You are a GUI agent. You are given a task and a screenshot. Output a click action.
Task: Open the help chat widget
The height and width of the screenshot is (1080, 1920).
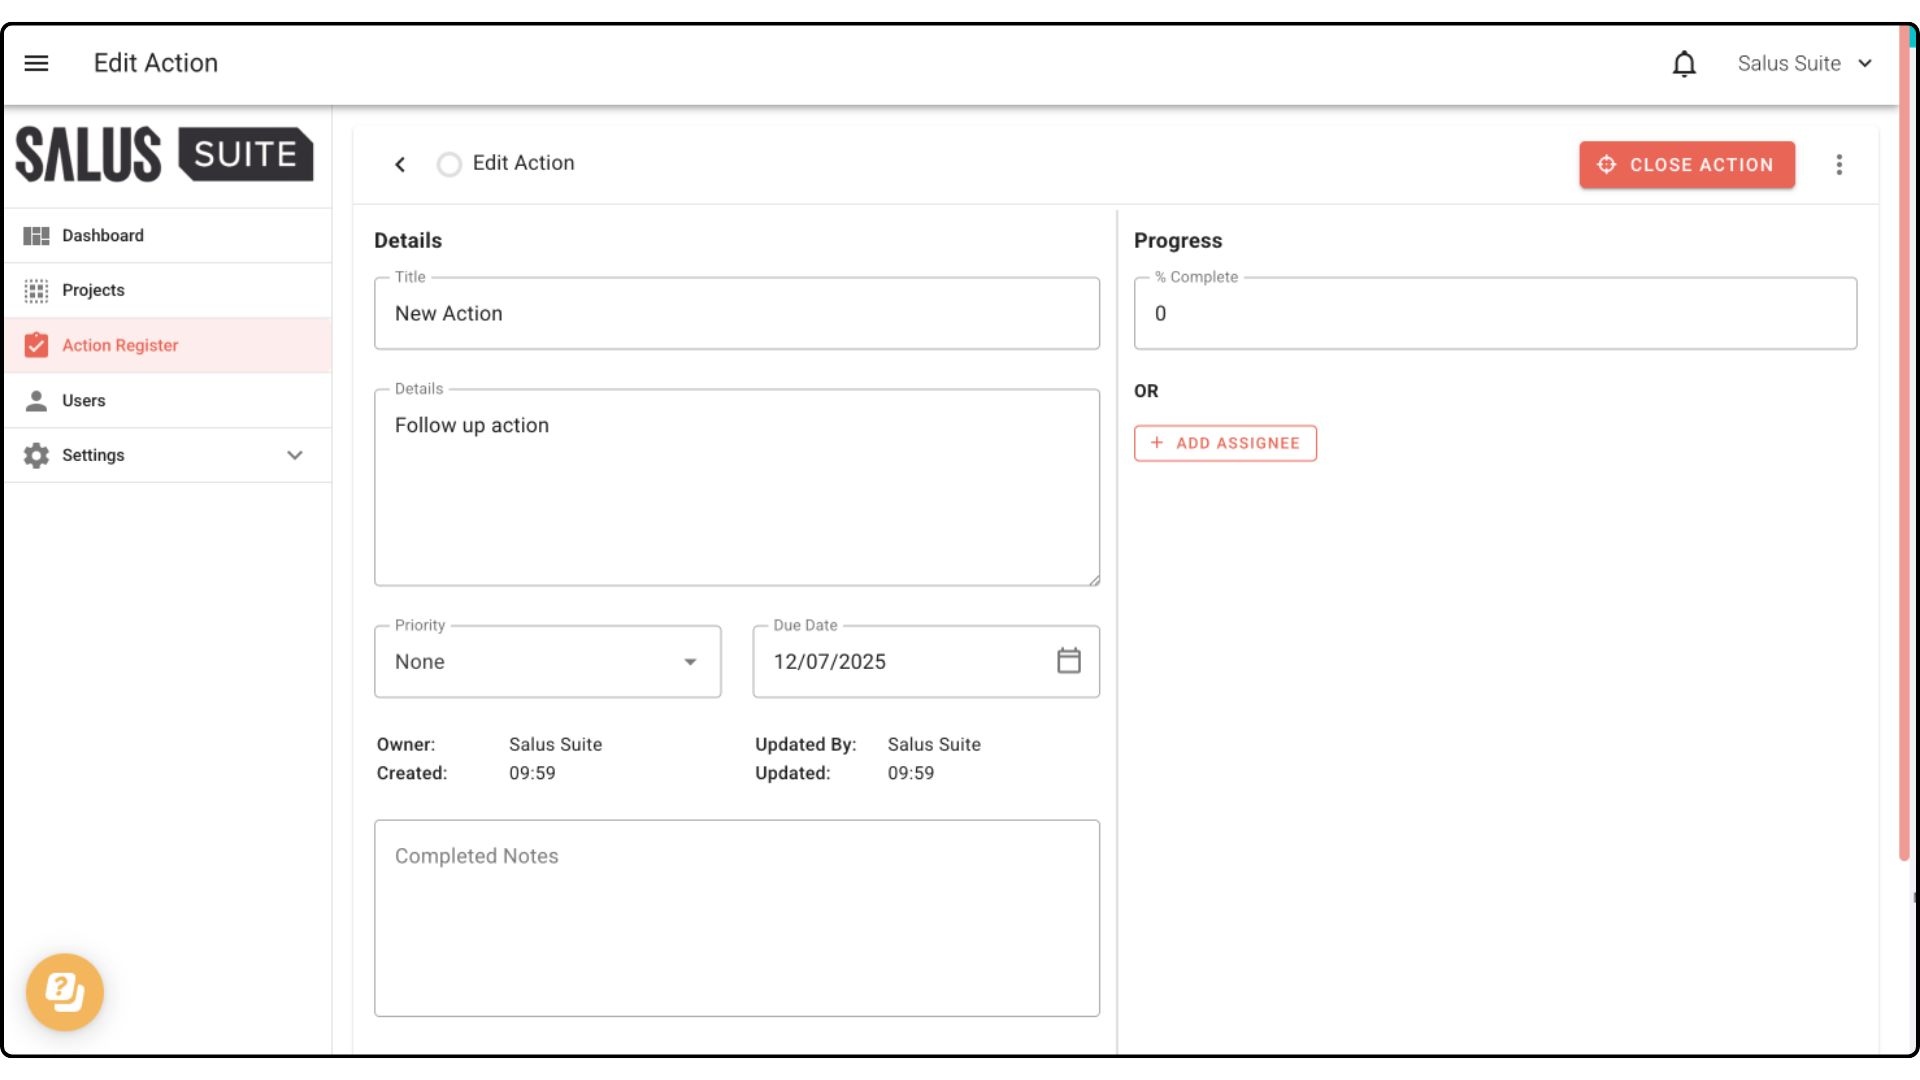pos(65,991)
